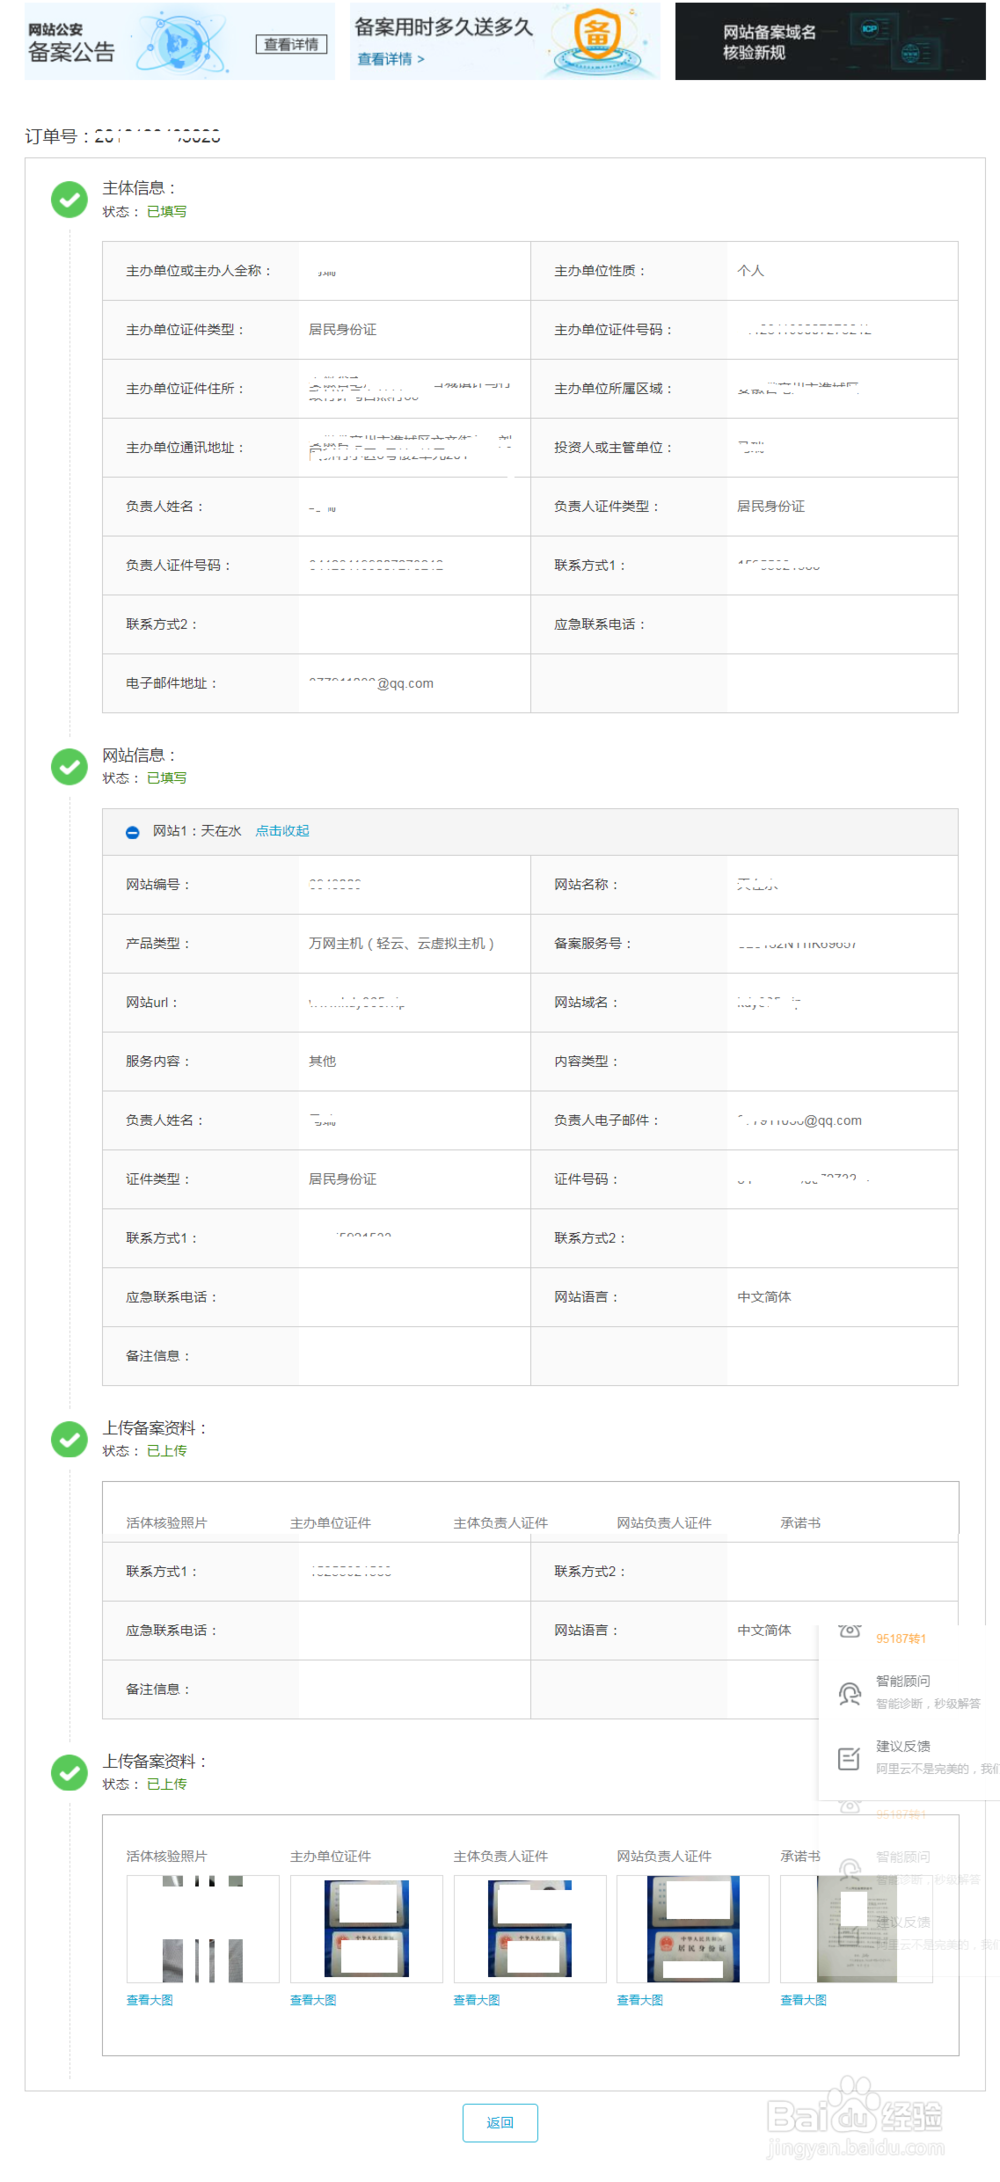Click the 投资人或主管单位 label
1000x2182 pixels.
tap(613, 448)
